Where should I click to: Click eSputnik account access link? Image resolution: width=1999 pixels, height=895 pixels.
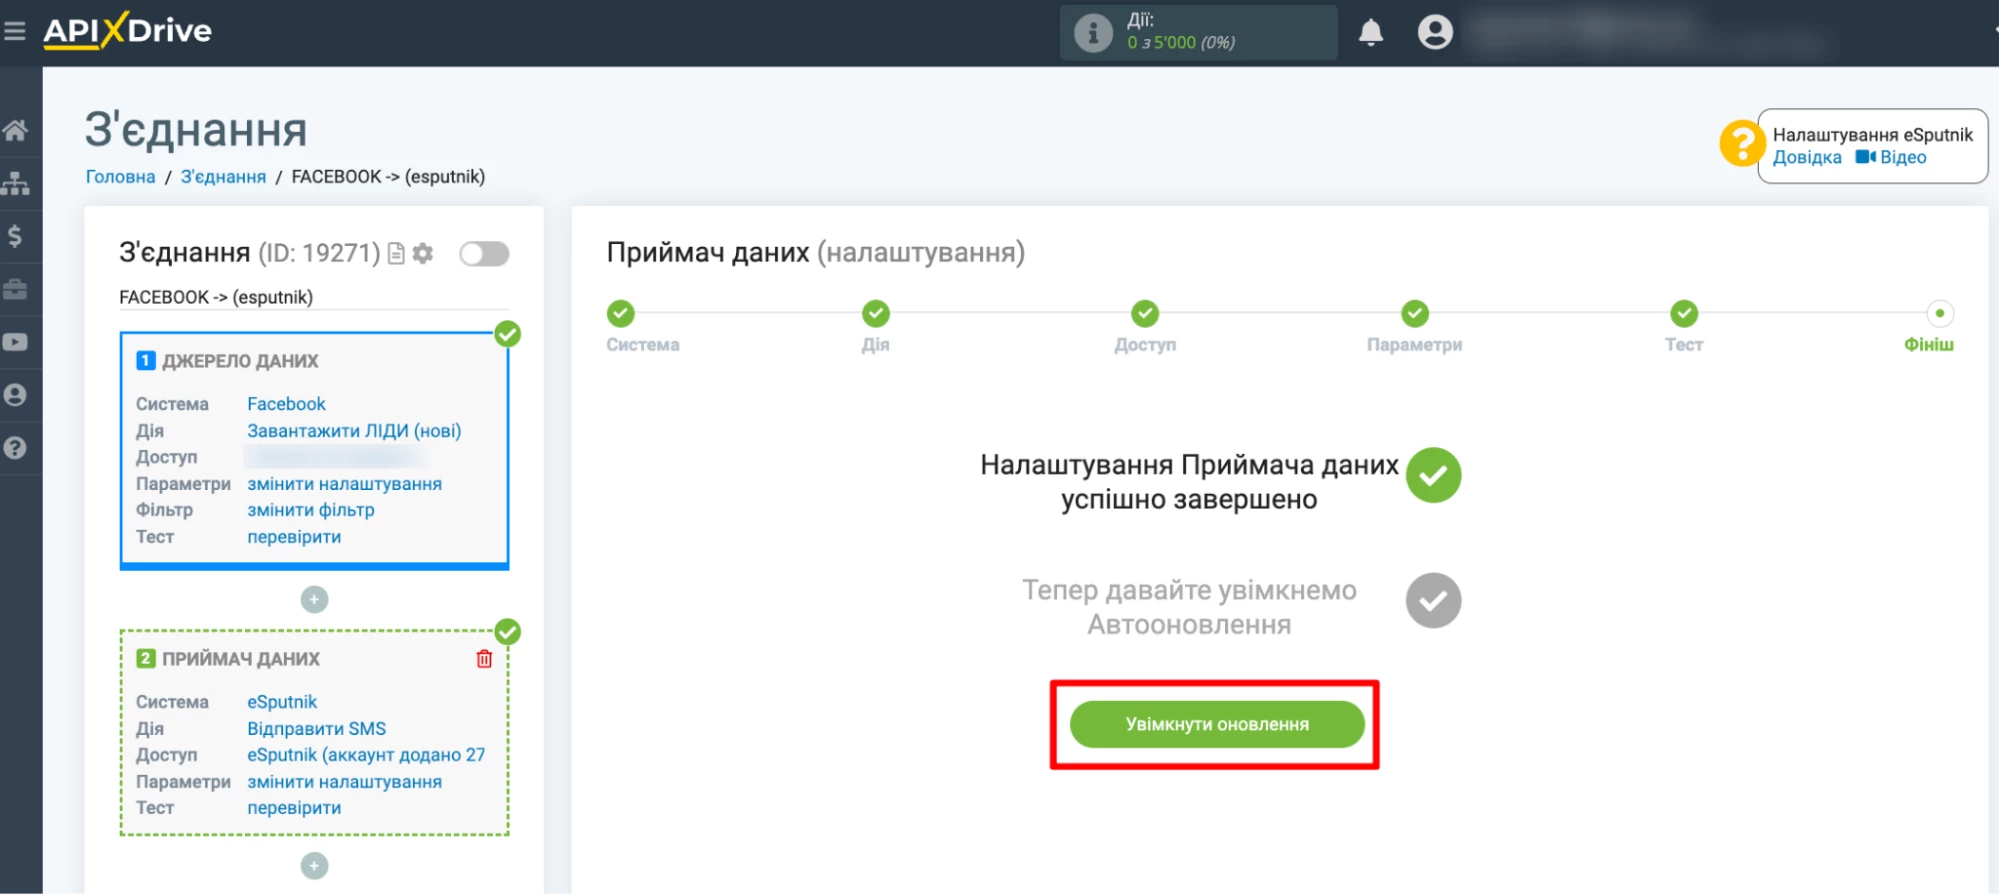pyautogui.click(x=366, y=755)
